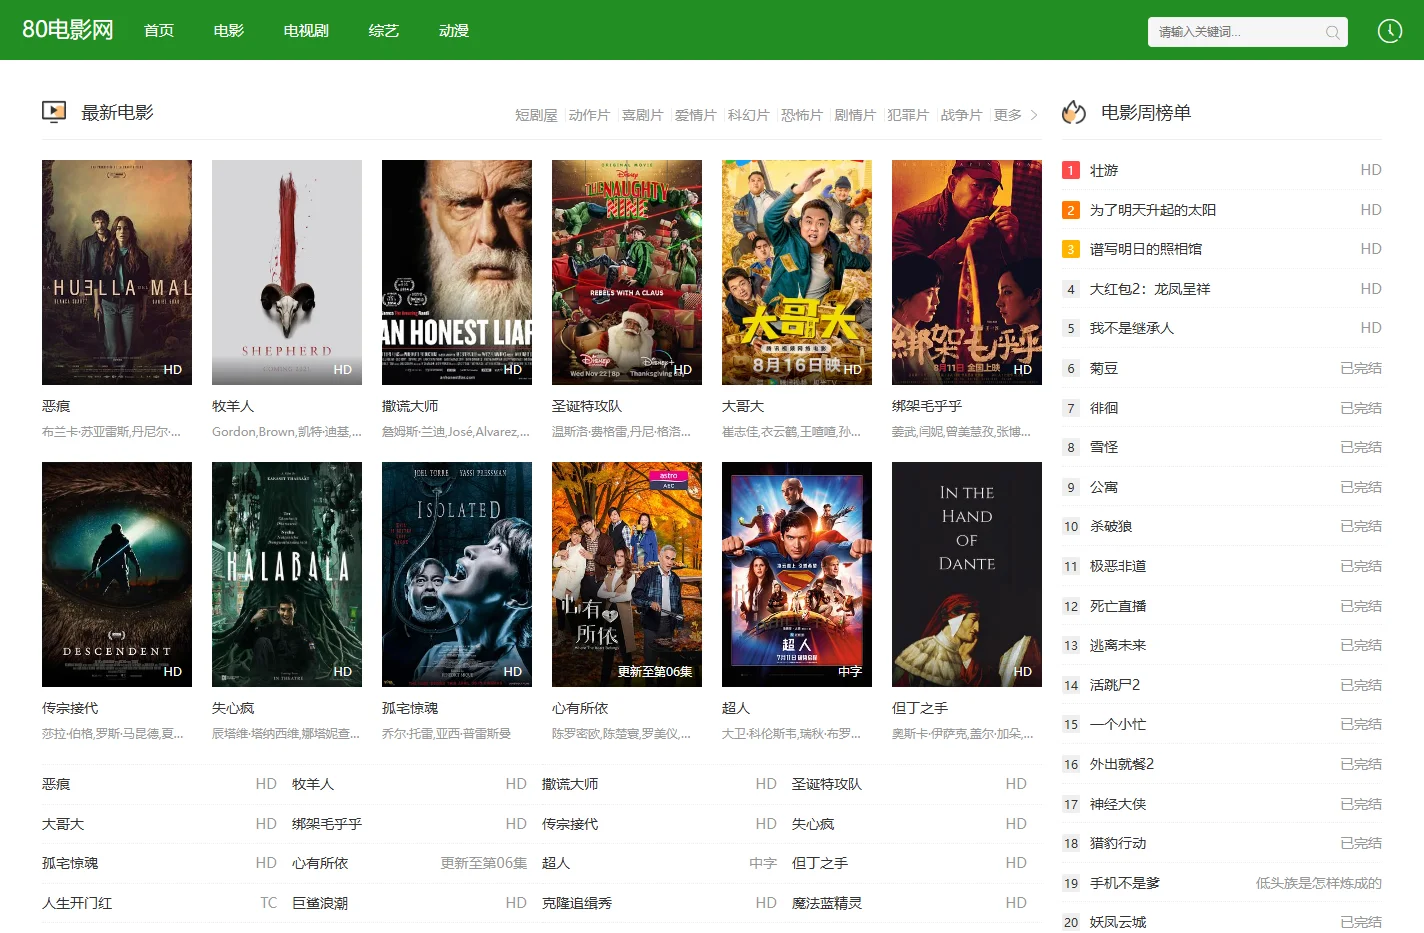1424x933 pixels.
Task: Select the 动作片 category link
Action: tap(589, 115)
